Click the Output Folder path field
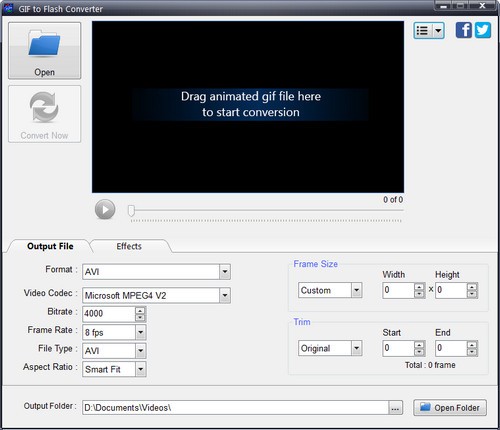500x430 pixels. (x=236, y=408)
